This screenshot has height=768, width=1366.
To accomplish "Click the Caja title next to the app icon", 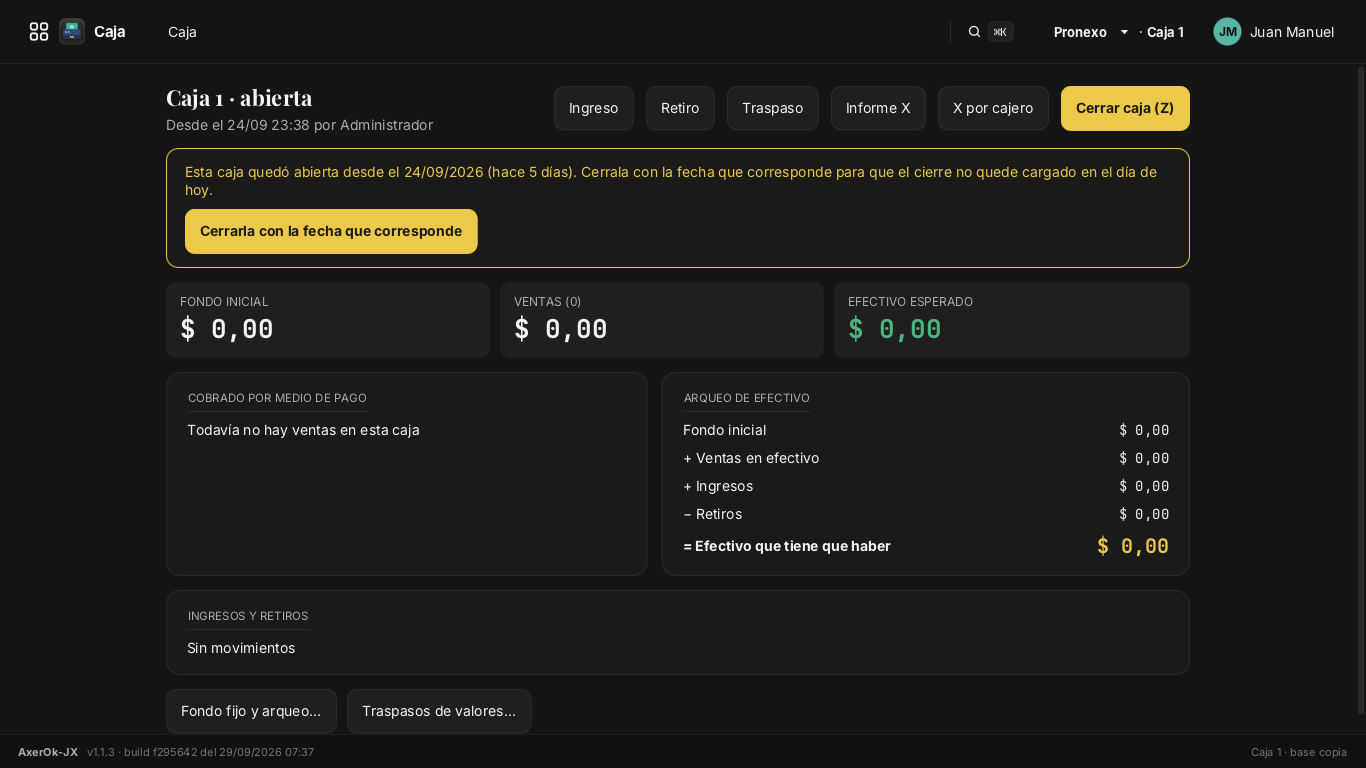I will (x=110, y=32).
